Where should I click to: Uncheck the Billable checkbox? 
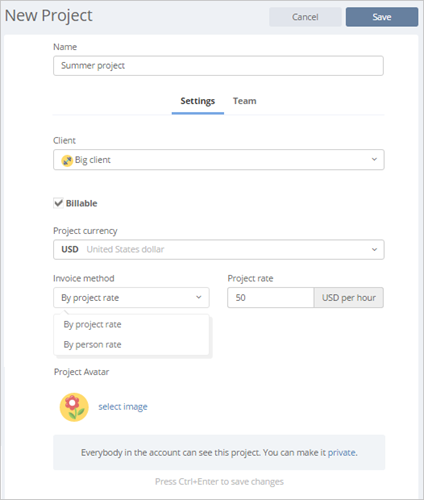58,203
